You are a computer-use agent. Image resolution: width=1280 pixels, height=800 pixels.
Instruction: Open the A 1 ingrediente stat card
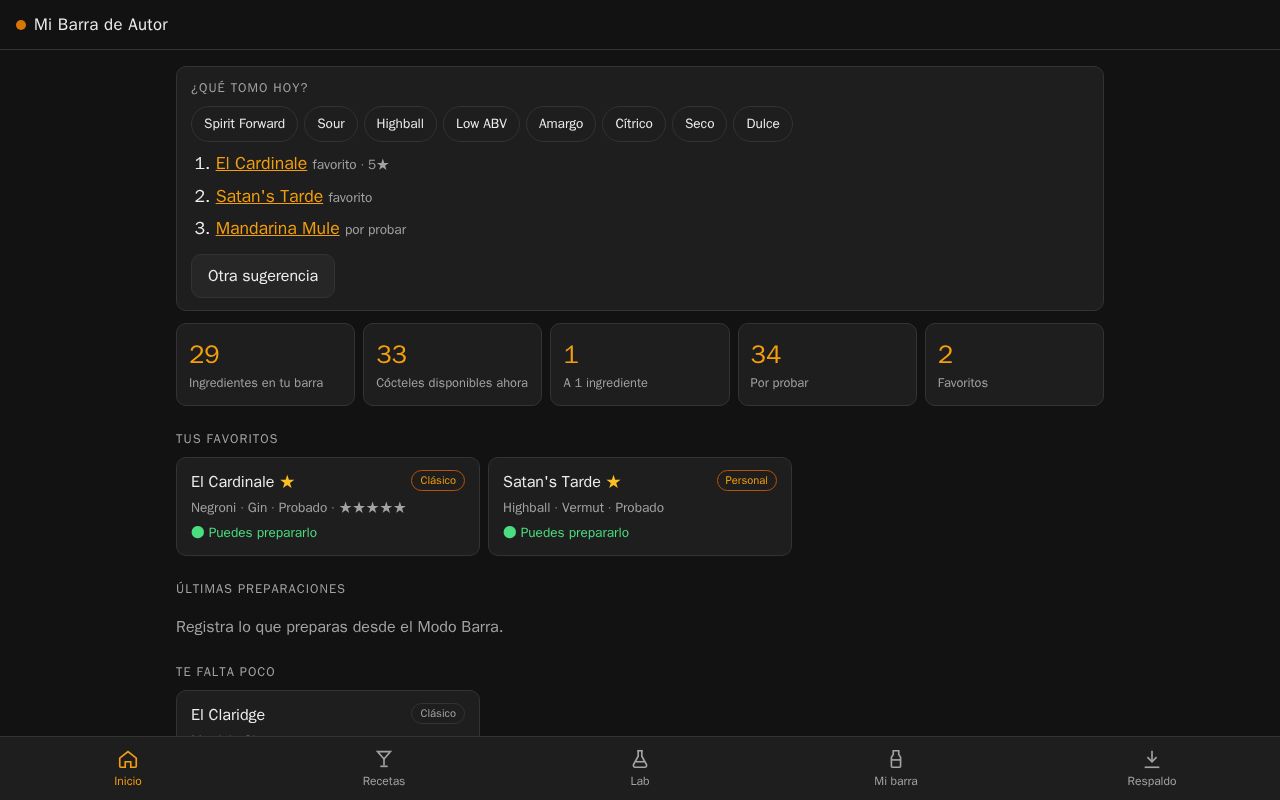coord(640,365)
